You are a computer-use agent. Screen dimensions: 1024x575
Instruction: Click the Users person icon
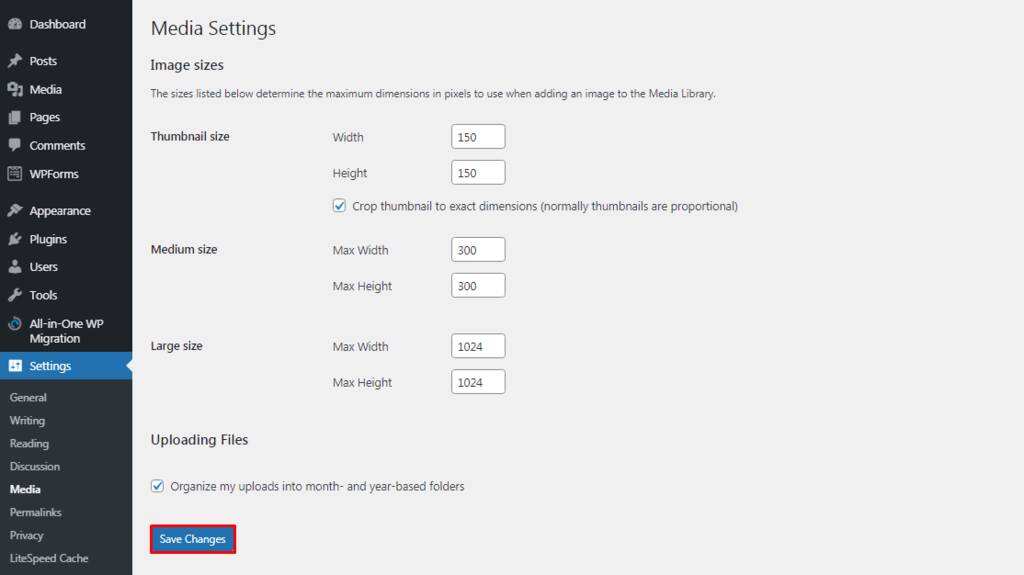[15, 267]
